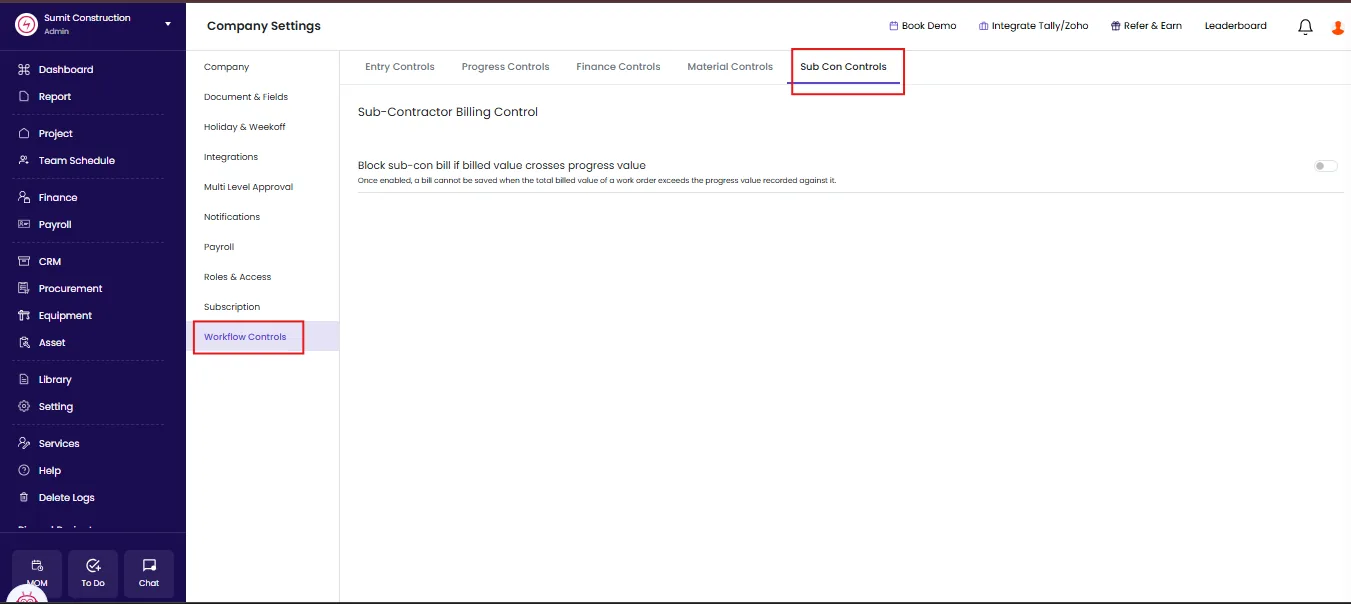
Task: Open Multi Level Approval settings
Action: pos(249,187)
